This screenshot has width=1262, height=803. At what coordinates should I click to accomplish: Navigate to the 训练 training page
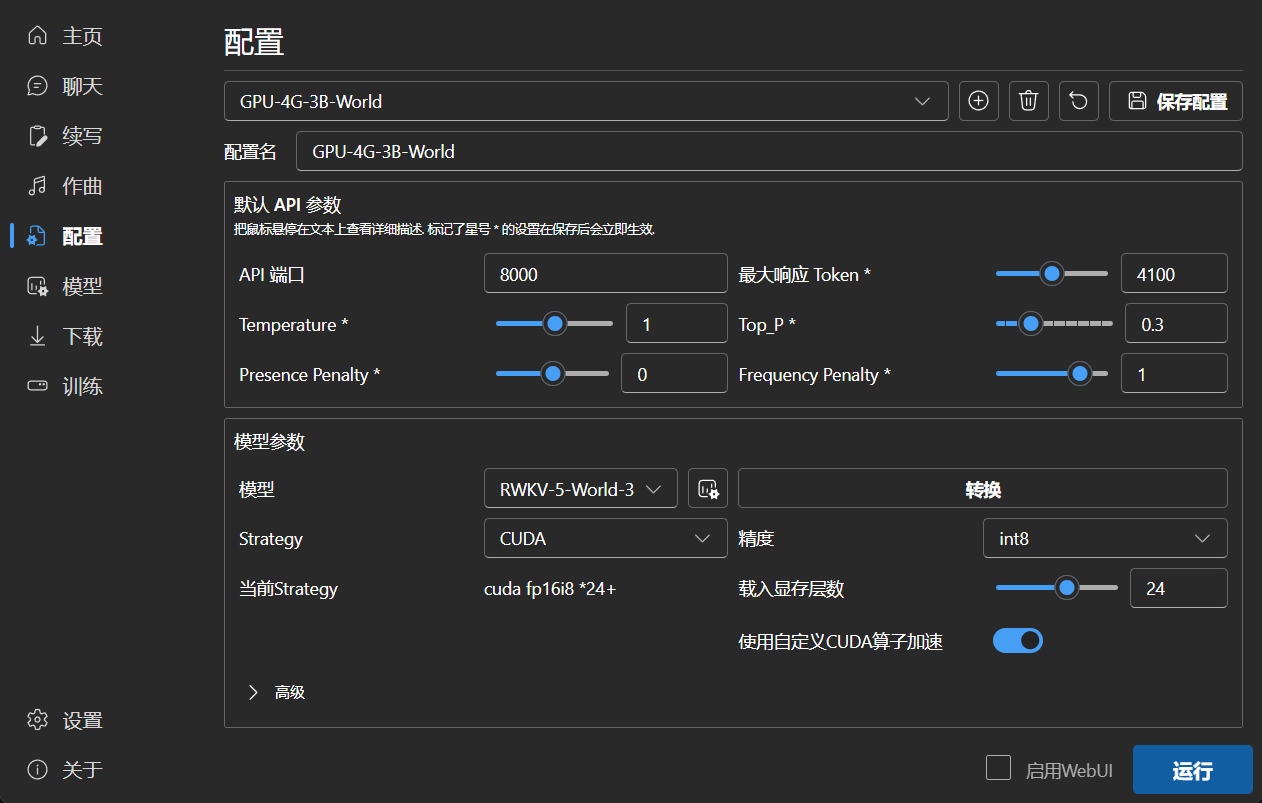coord(66,387)
